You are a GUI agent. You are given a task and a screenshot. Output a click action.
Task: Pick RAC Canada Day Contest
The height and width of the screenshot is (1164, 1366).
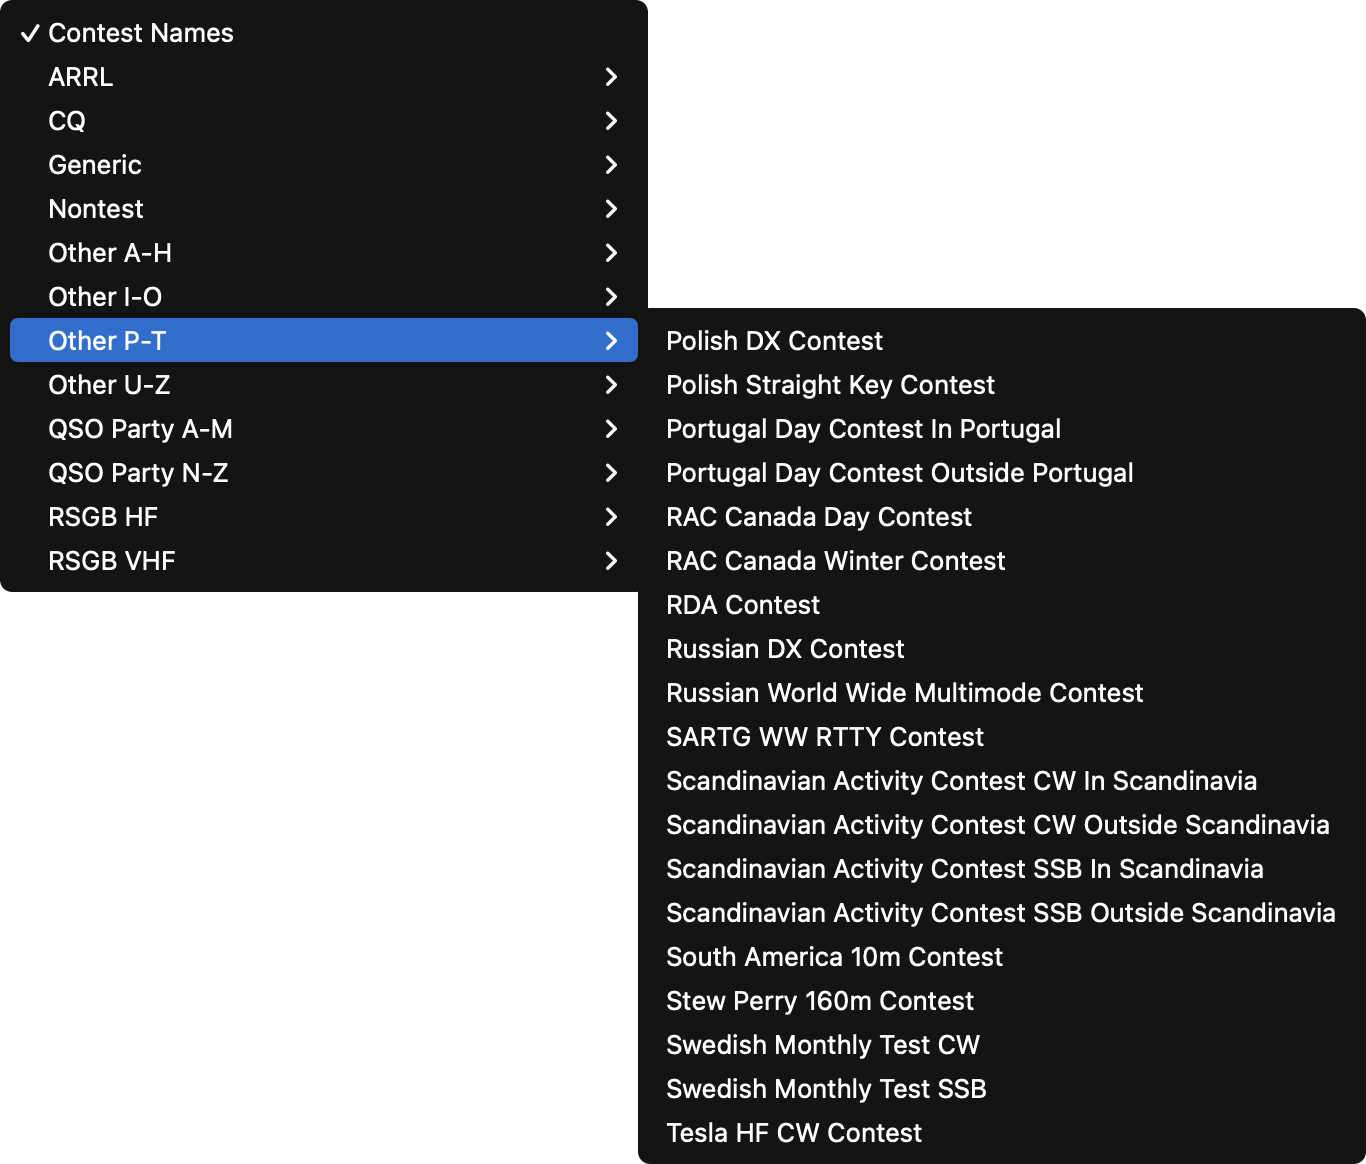[x=1002, y=517]
